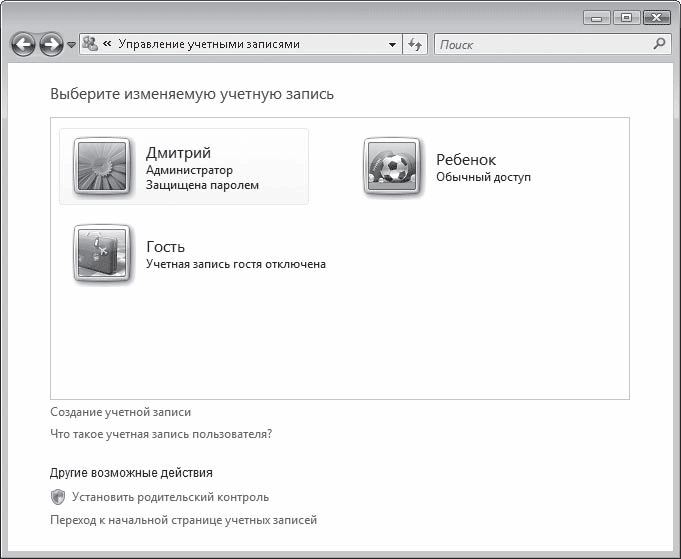Click the Forward navigation arrow button

coord(51,45)
